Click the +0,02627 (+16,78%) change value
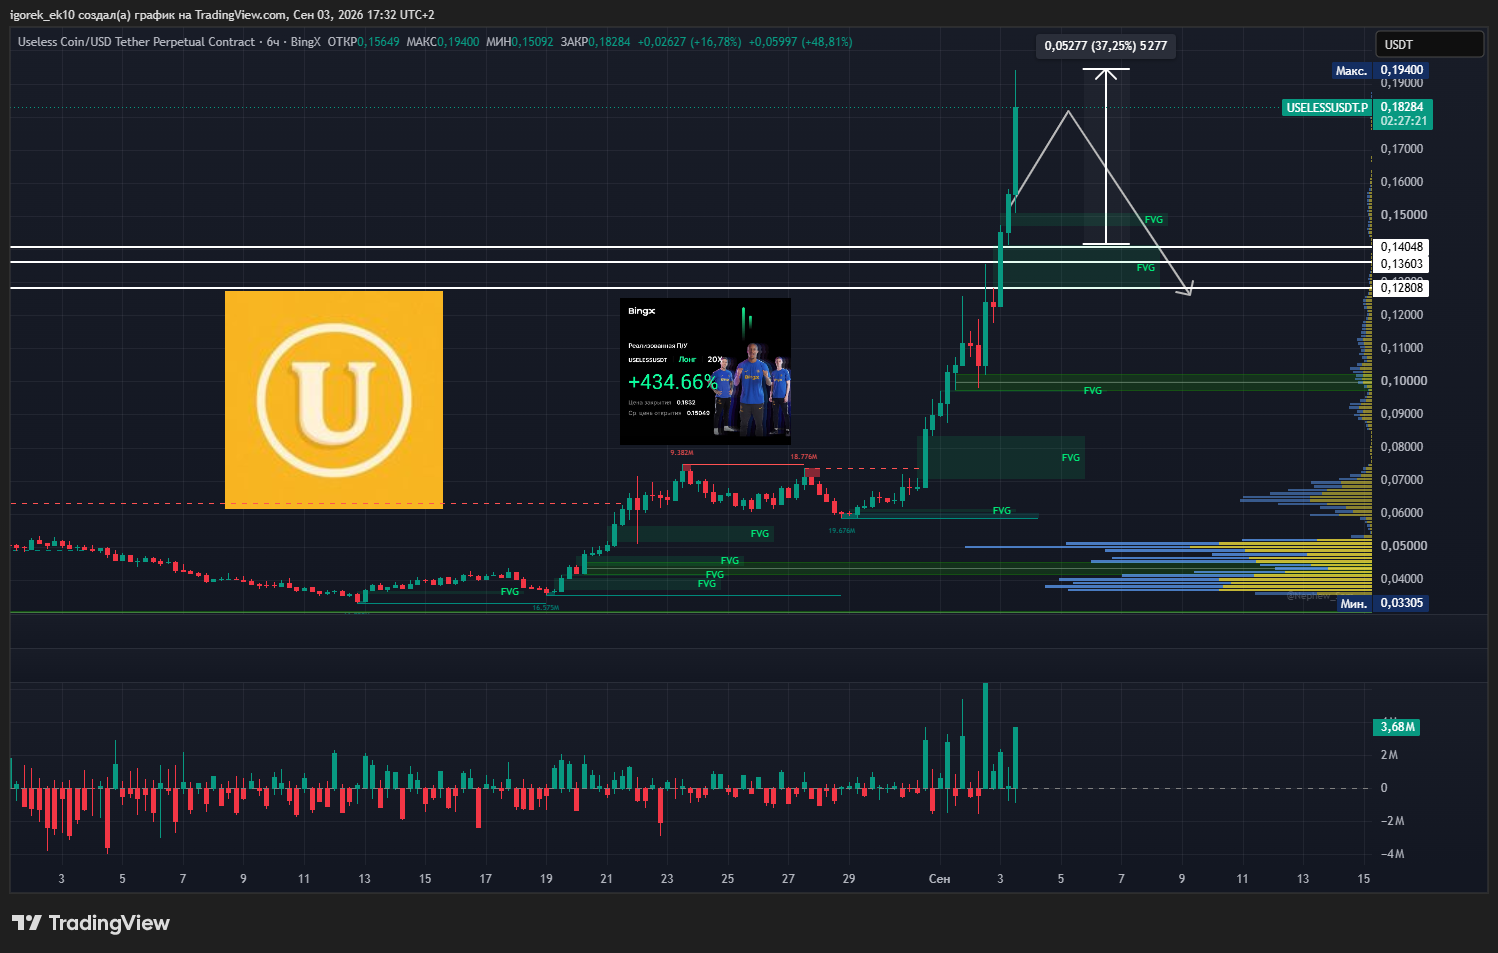The width and height of the screenshot is (1498, 953). pos(689,42)
